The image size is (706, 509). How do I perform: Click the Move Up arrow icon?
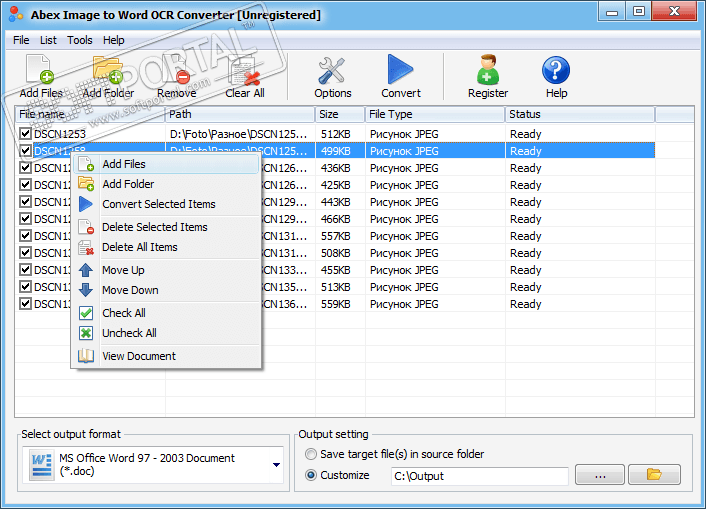(86, 270)
